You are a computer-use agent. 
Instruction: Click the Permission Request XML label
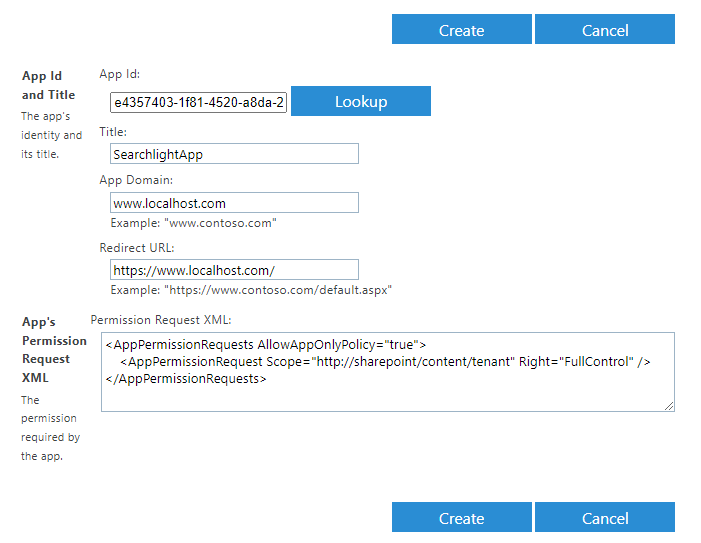(161, 320)
